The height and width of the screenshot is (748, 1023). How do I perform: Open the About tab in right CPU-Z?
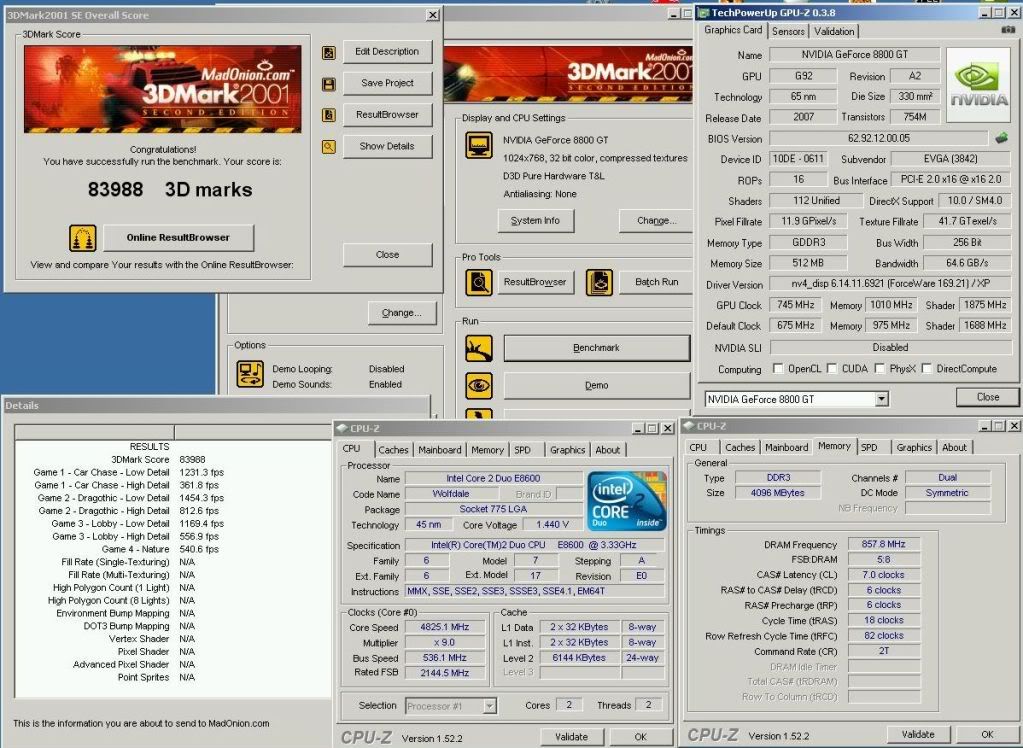954,447
